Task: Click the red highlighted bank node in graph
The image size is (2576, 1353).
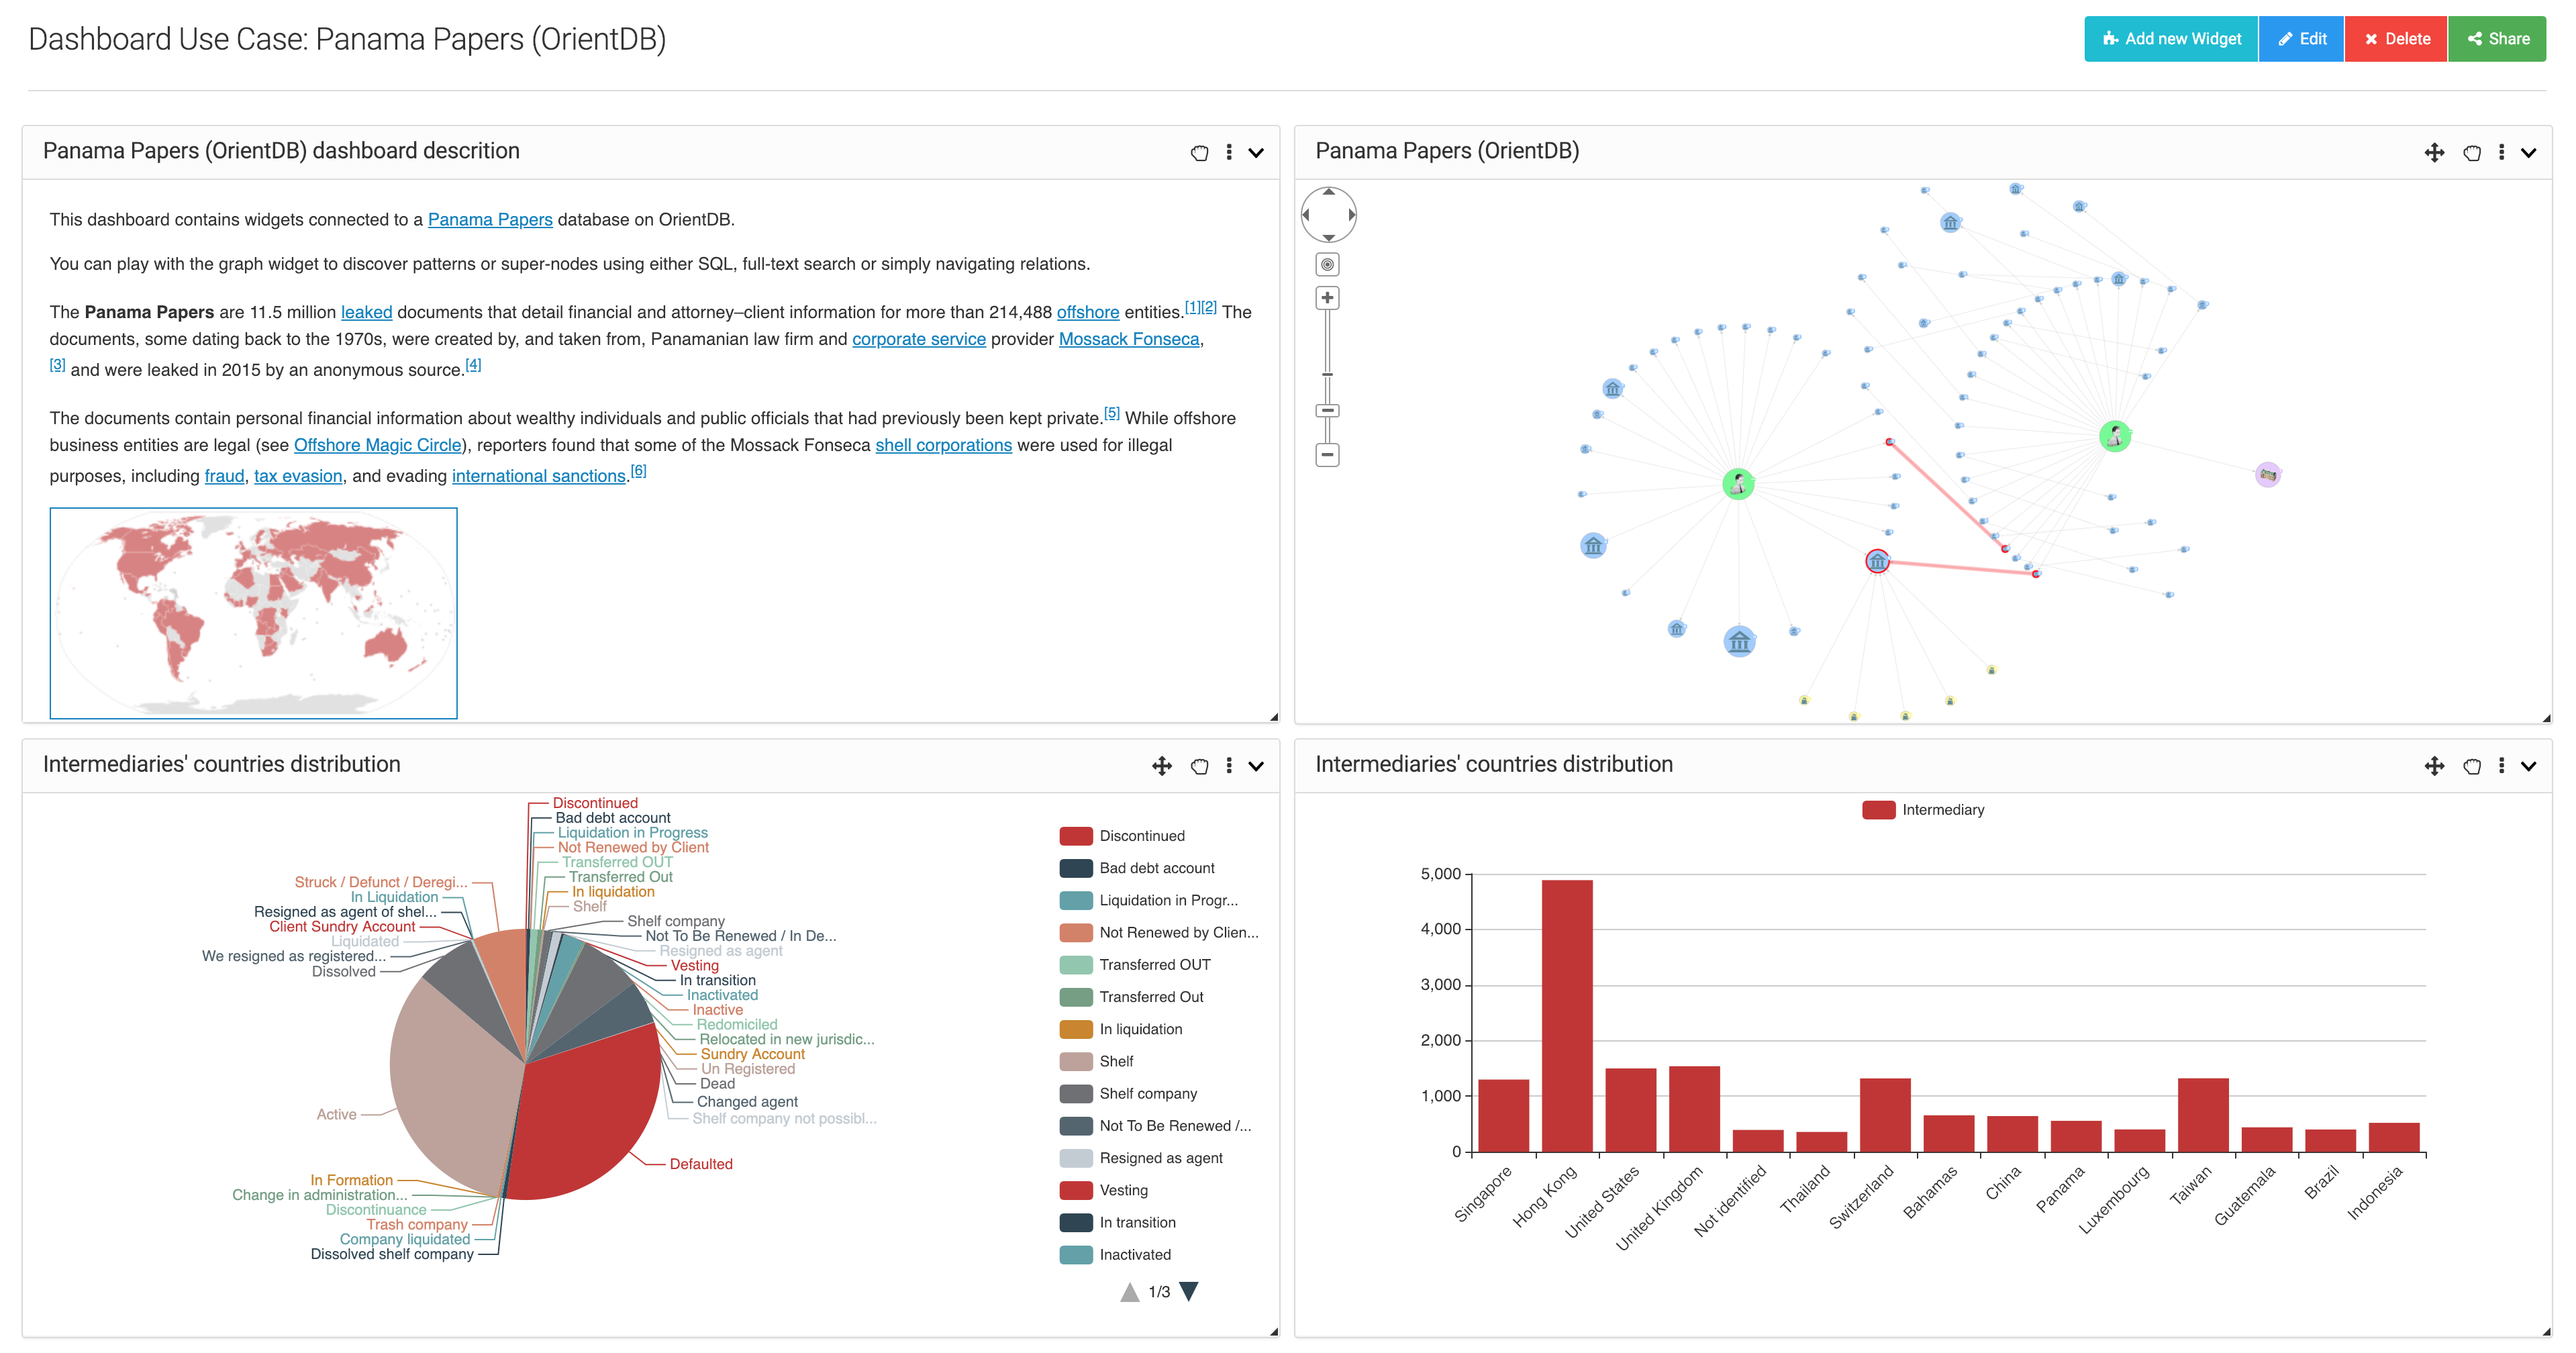Action: click(x=1877, y=561)
